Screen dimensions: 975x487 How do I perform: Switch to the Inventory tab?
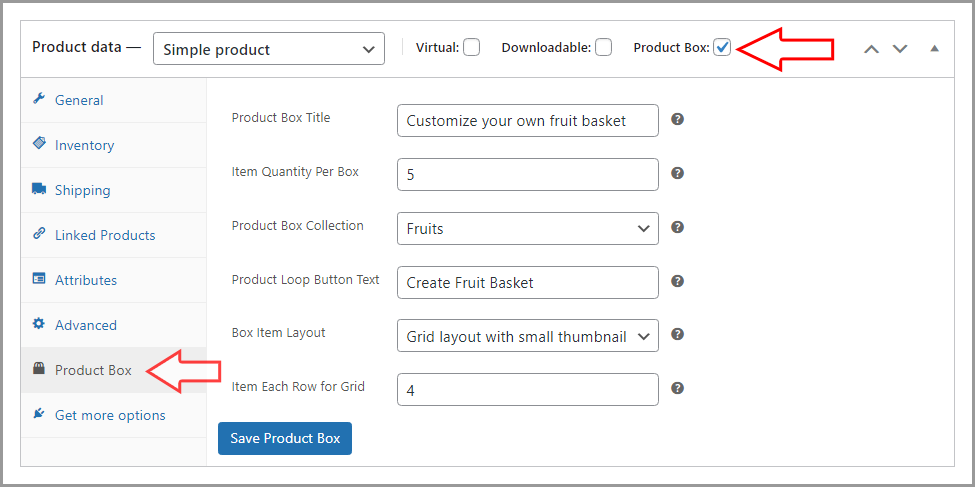[84, 145]
